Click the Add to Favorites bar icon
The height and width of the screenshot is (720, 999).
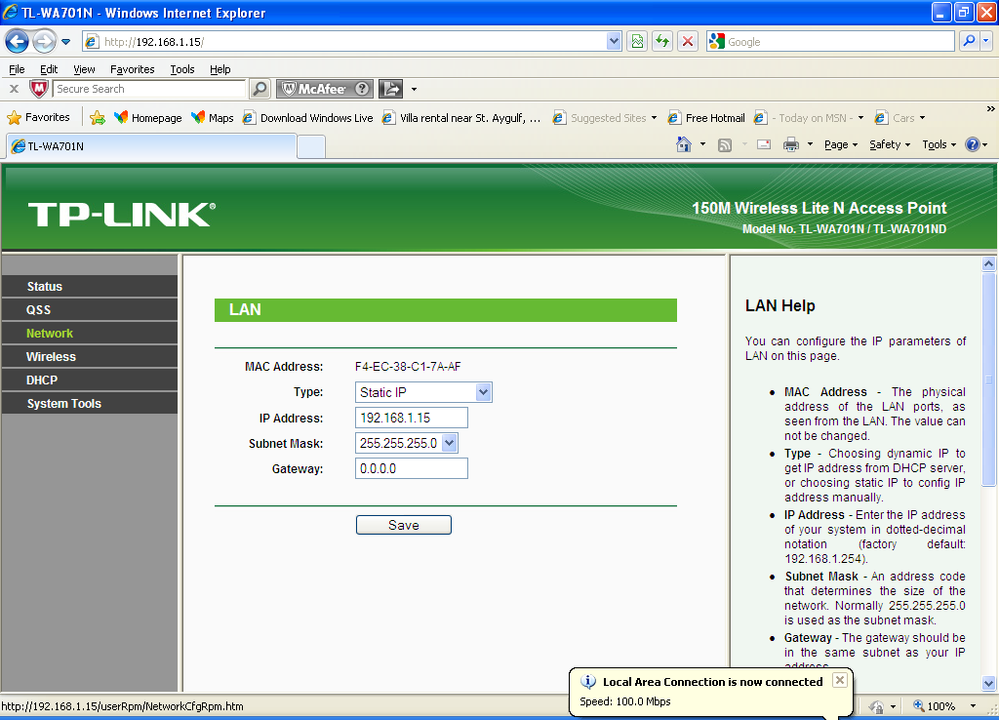click(x=97, y=117)
